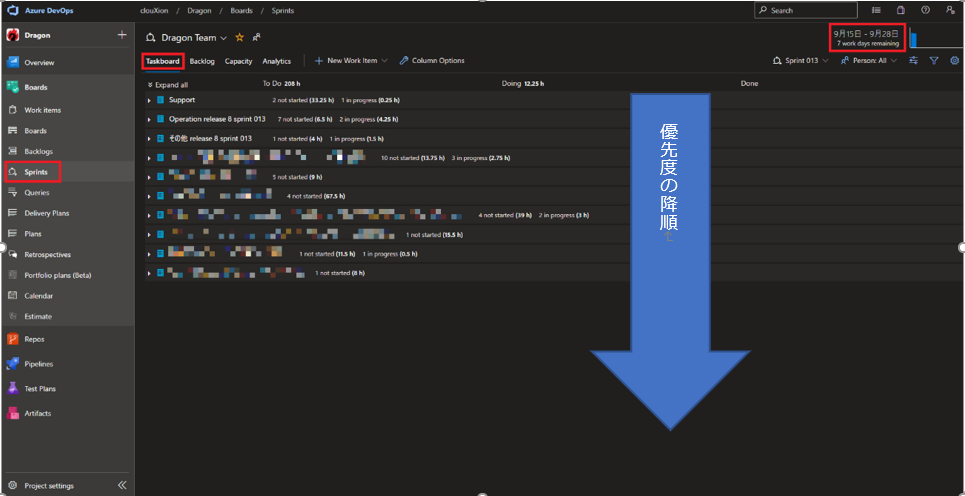The width and height of the screenshot is (965, 496).
Task: Expand Operation release 8 sprint 013 row
Action: [149, 119]
